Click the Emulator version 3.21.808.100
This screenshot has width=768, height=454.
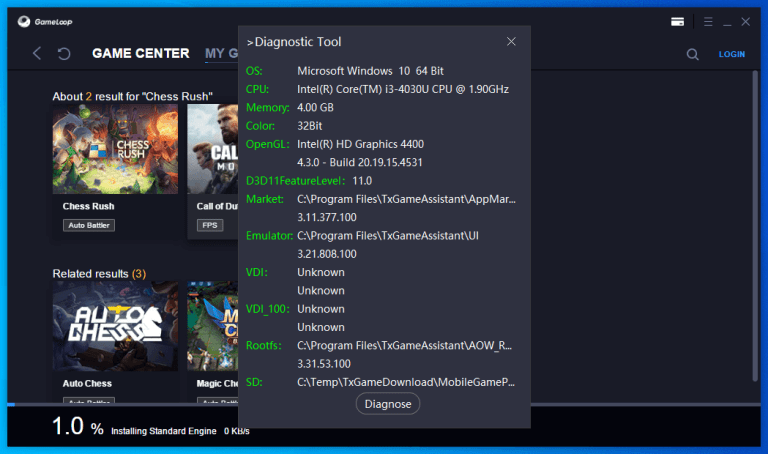327,254
